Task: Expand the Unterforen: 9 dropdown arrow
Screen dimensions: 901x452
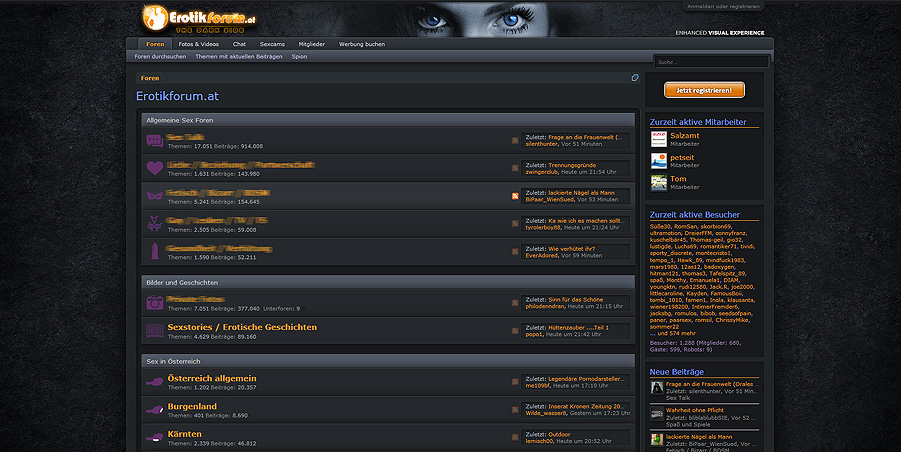Action: (304, 309)
